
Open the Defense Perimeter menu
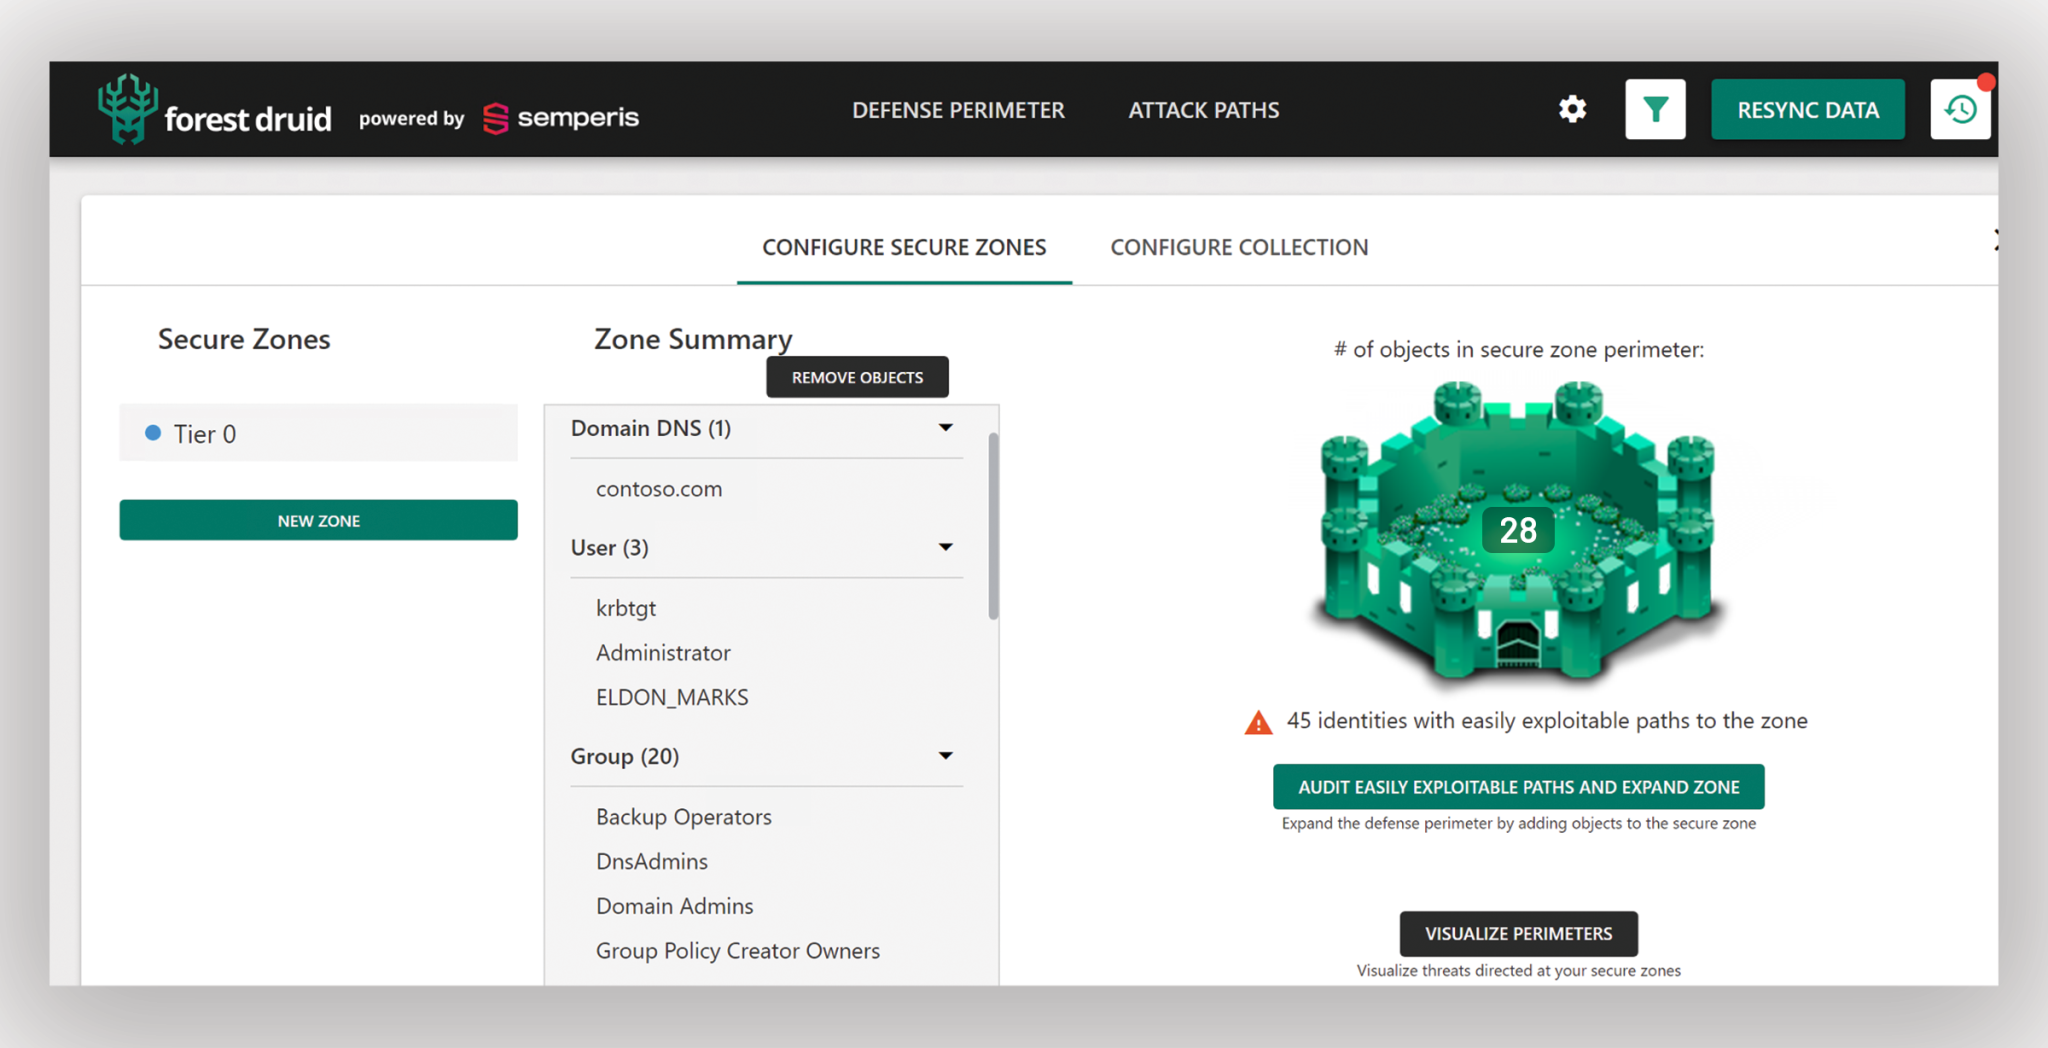click(957, 110)
